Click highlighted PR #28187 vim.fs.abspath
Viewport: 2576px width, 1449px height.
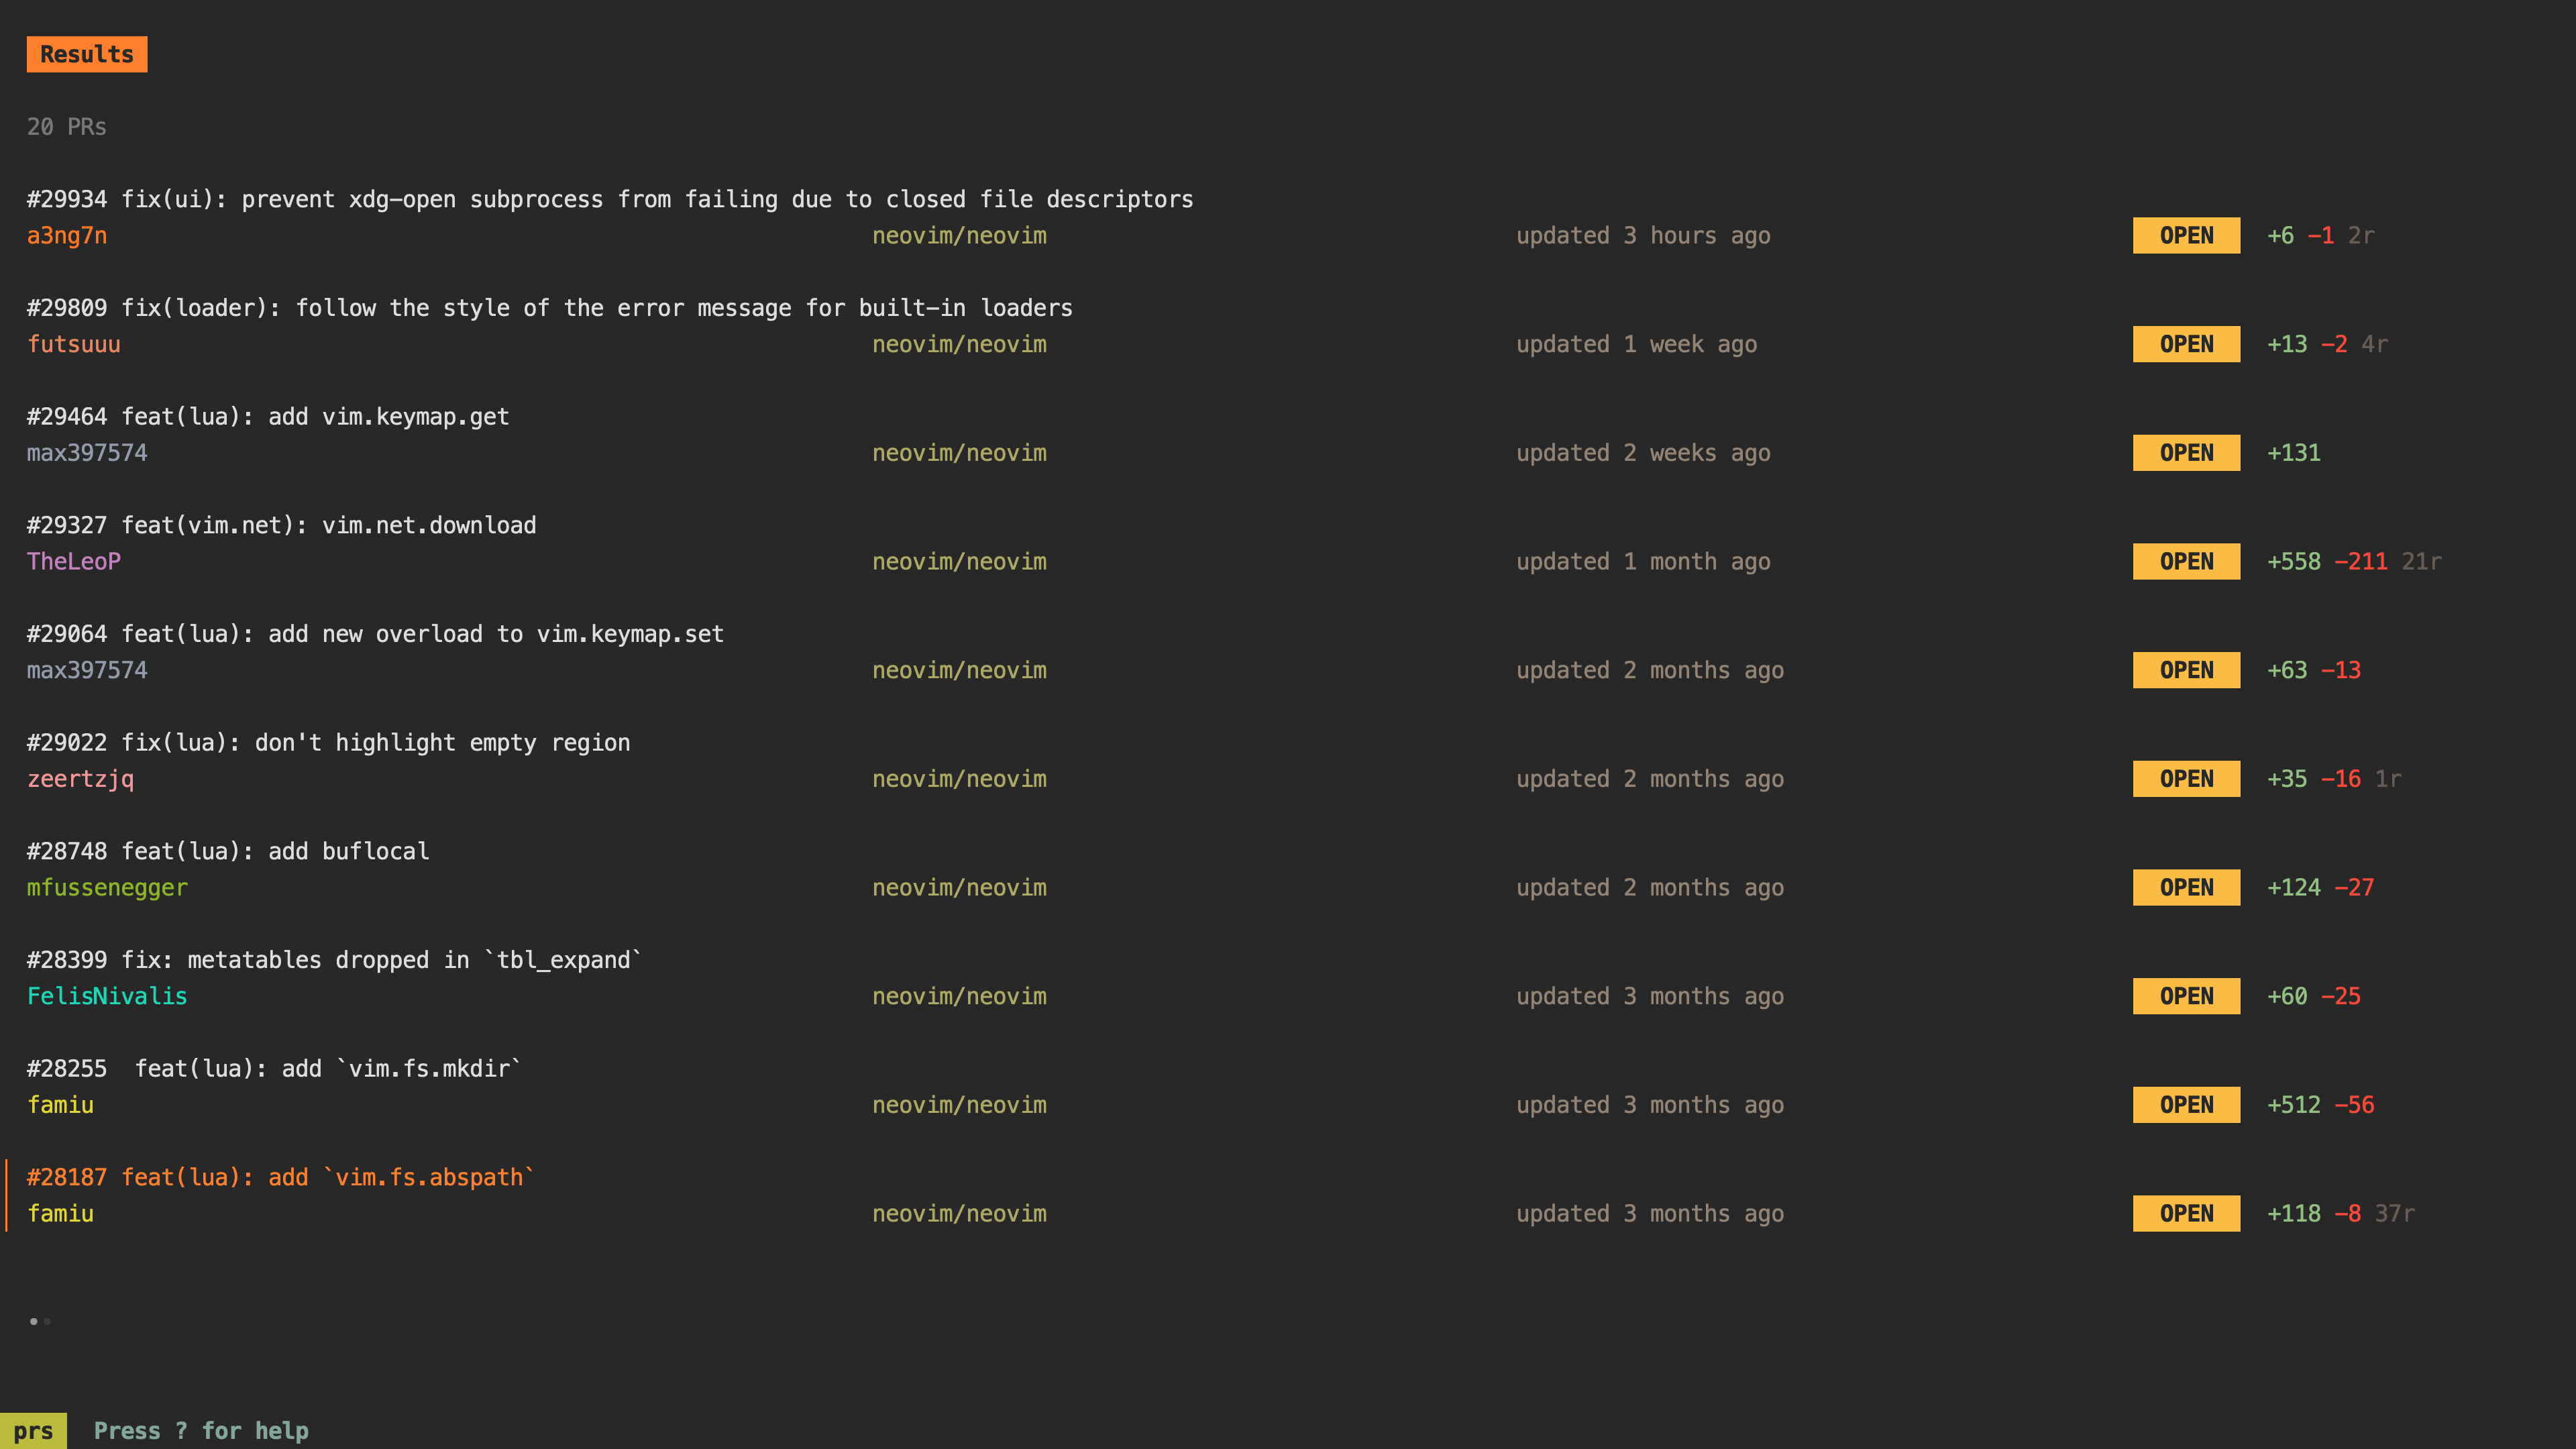tap(280, 1177)
